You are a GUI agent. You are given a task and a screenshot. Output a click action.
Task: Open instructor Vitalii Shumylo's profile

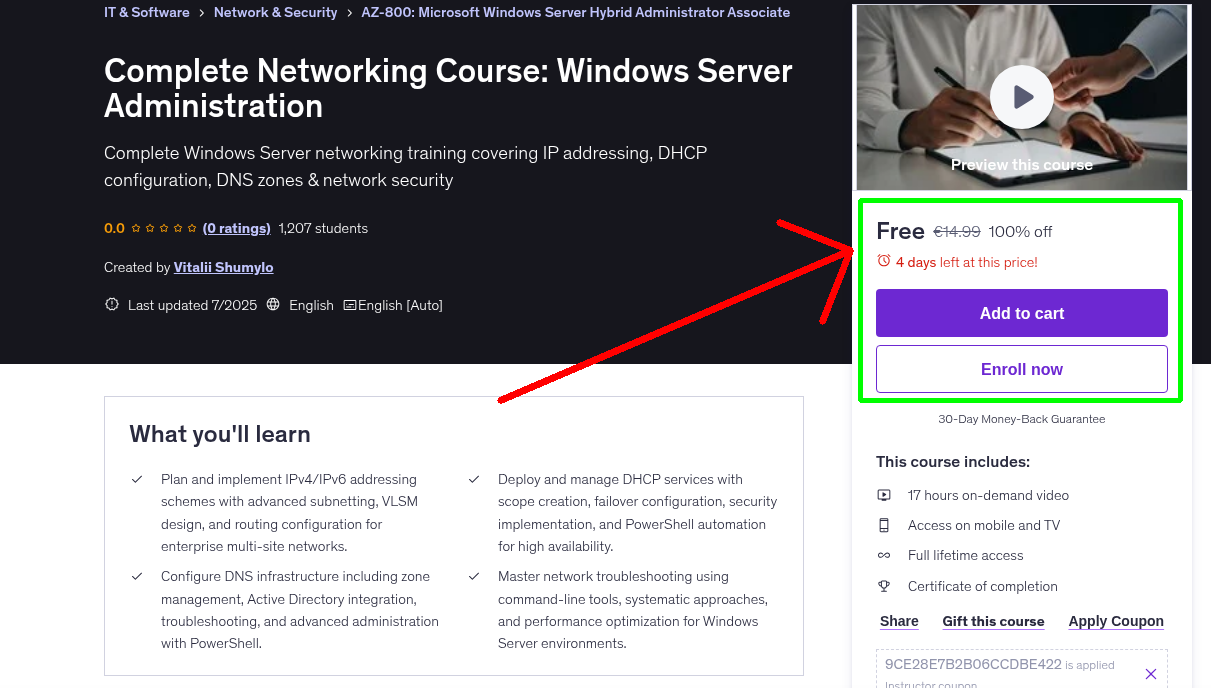click(x=223, y=267)
